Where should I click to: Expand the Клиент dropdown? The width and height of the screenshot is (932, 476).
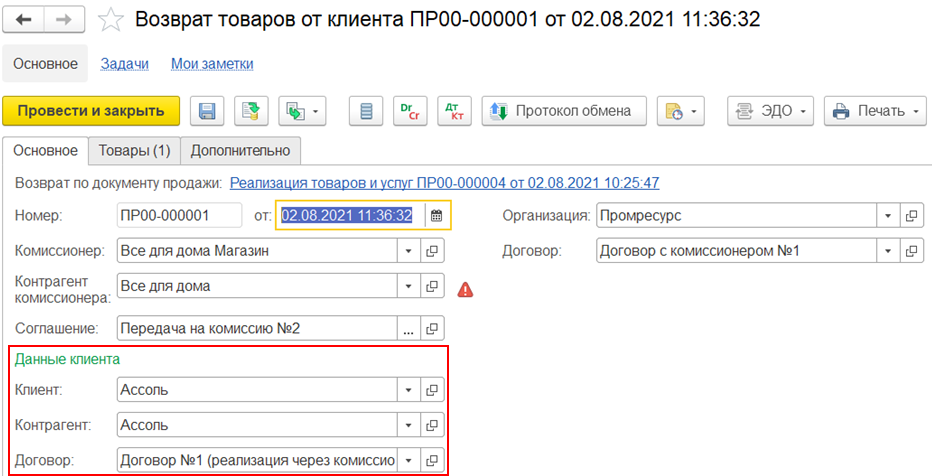click(x=408, y=390)
